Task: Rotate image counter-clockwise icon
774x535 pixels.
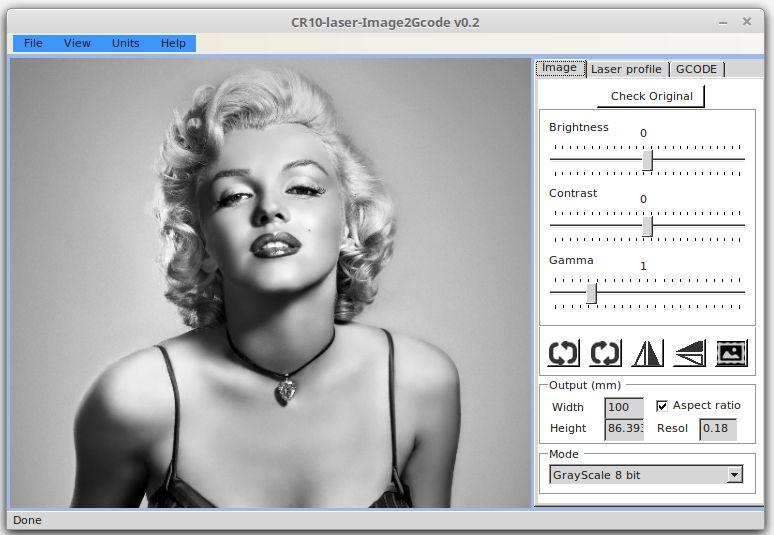Action: pyautogui.click(x=564, y=353)
